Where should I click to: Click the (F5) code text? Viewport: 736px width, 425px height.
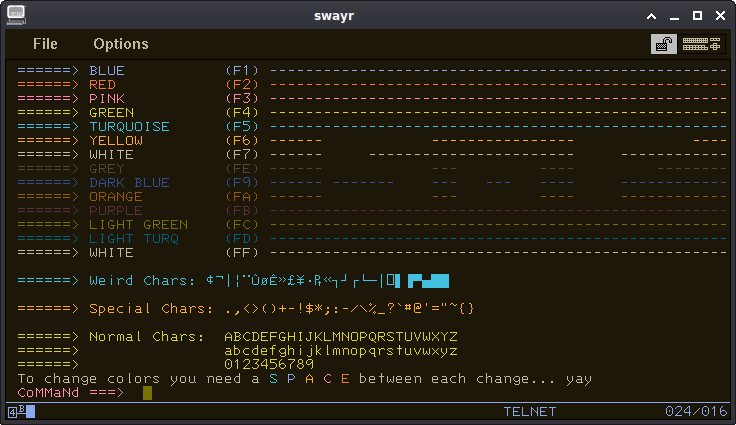coord(242,127)
